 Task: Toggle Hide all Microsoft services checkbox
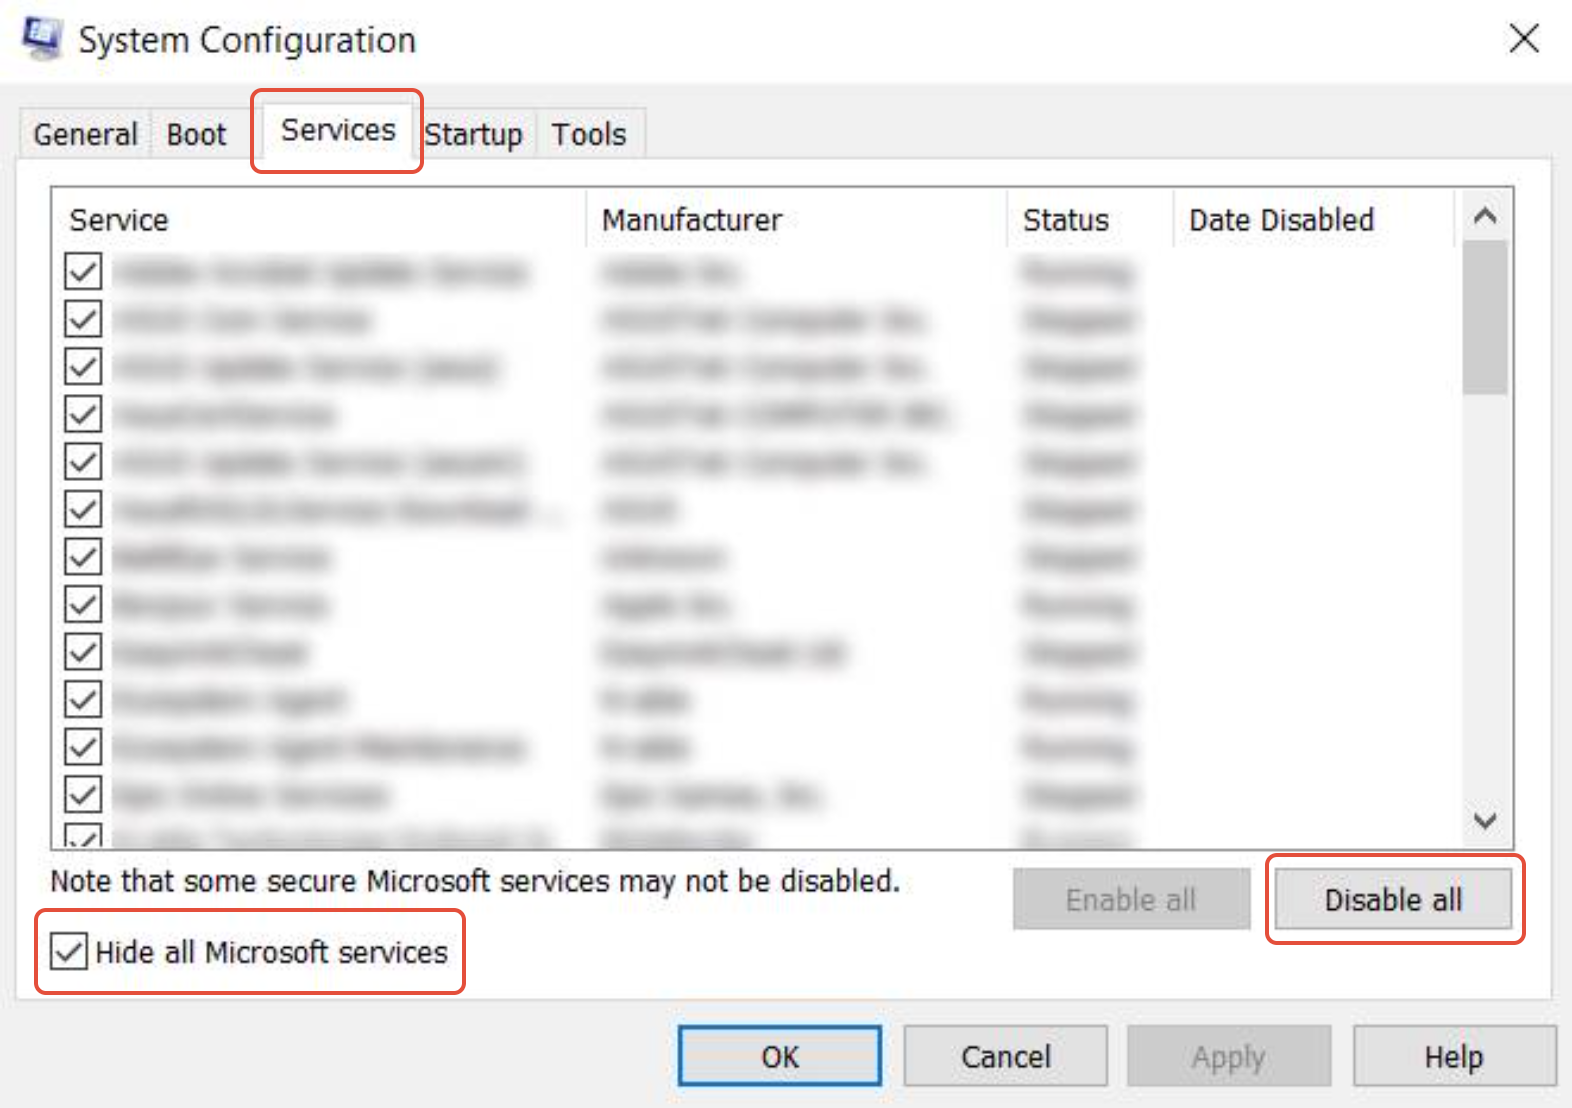click(x=69, y=952)
